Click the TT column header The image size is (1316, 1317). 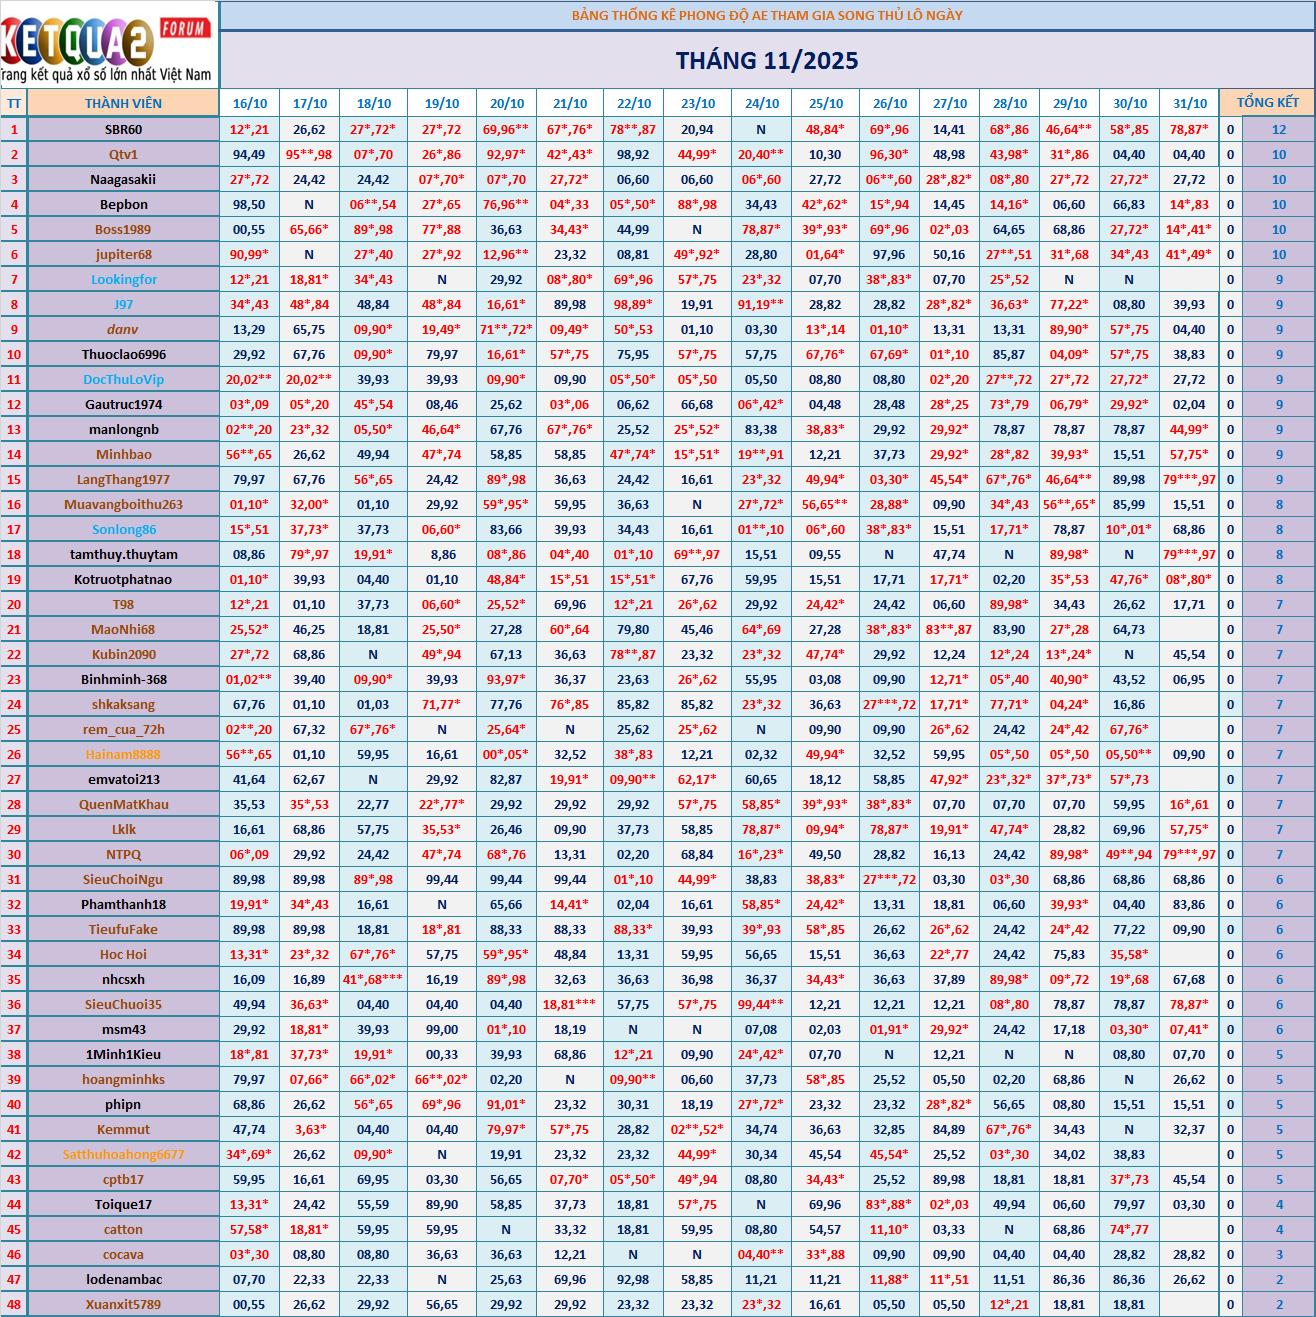tap(14, 103)
